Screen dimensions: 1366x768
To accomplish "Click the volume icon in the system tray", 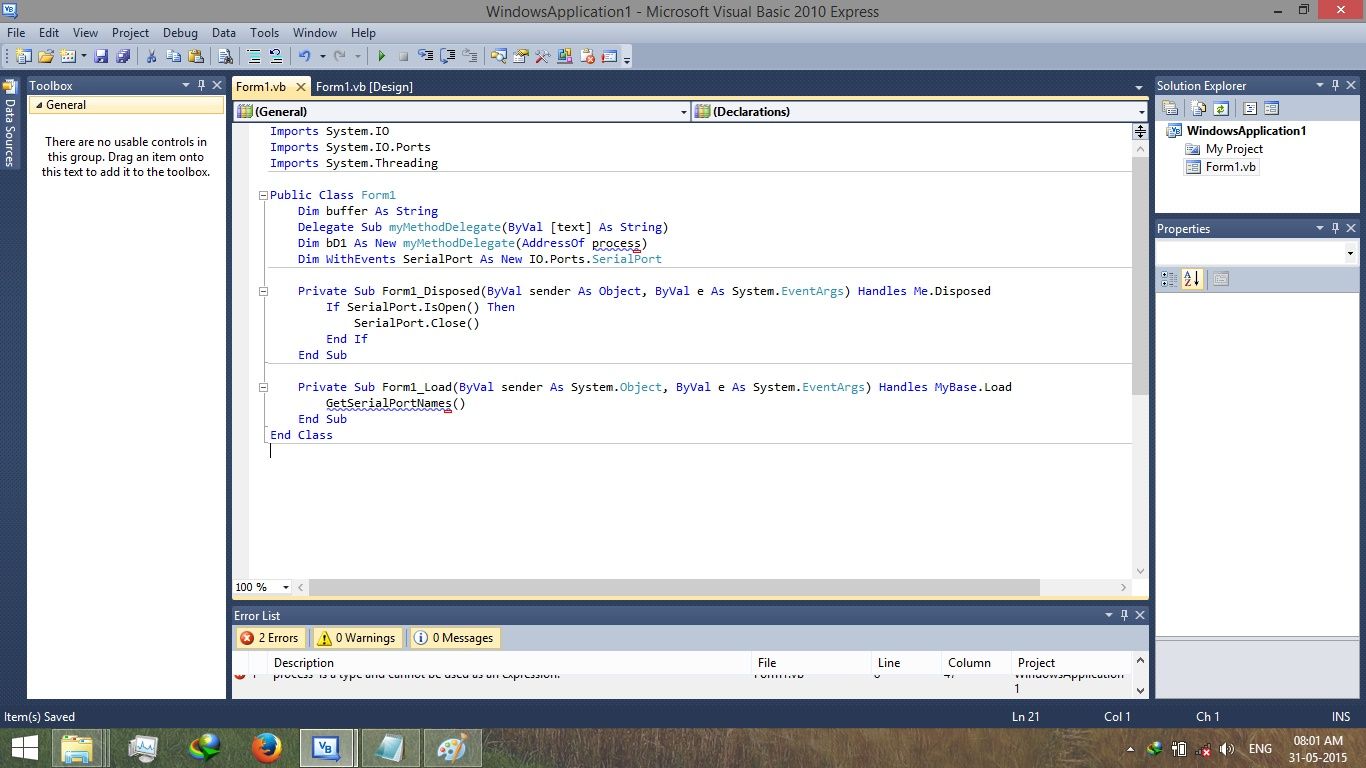I will click(1227, 748).
